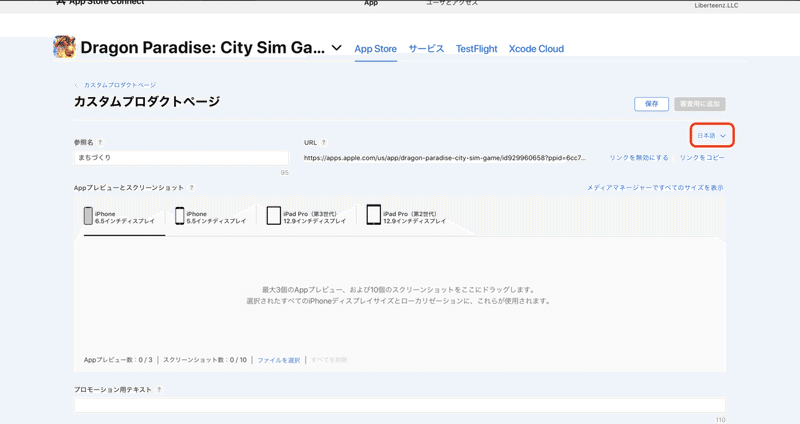Show help for Appプレビューとスクリーンショット

click(192, 188)
